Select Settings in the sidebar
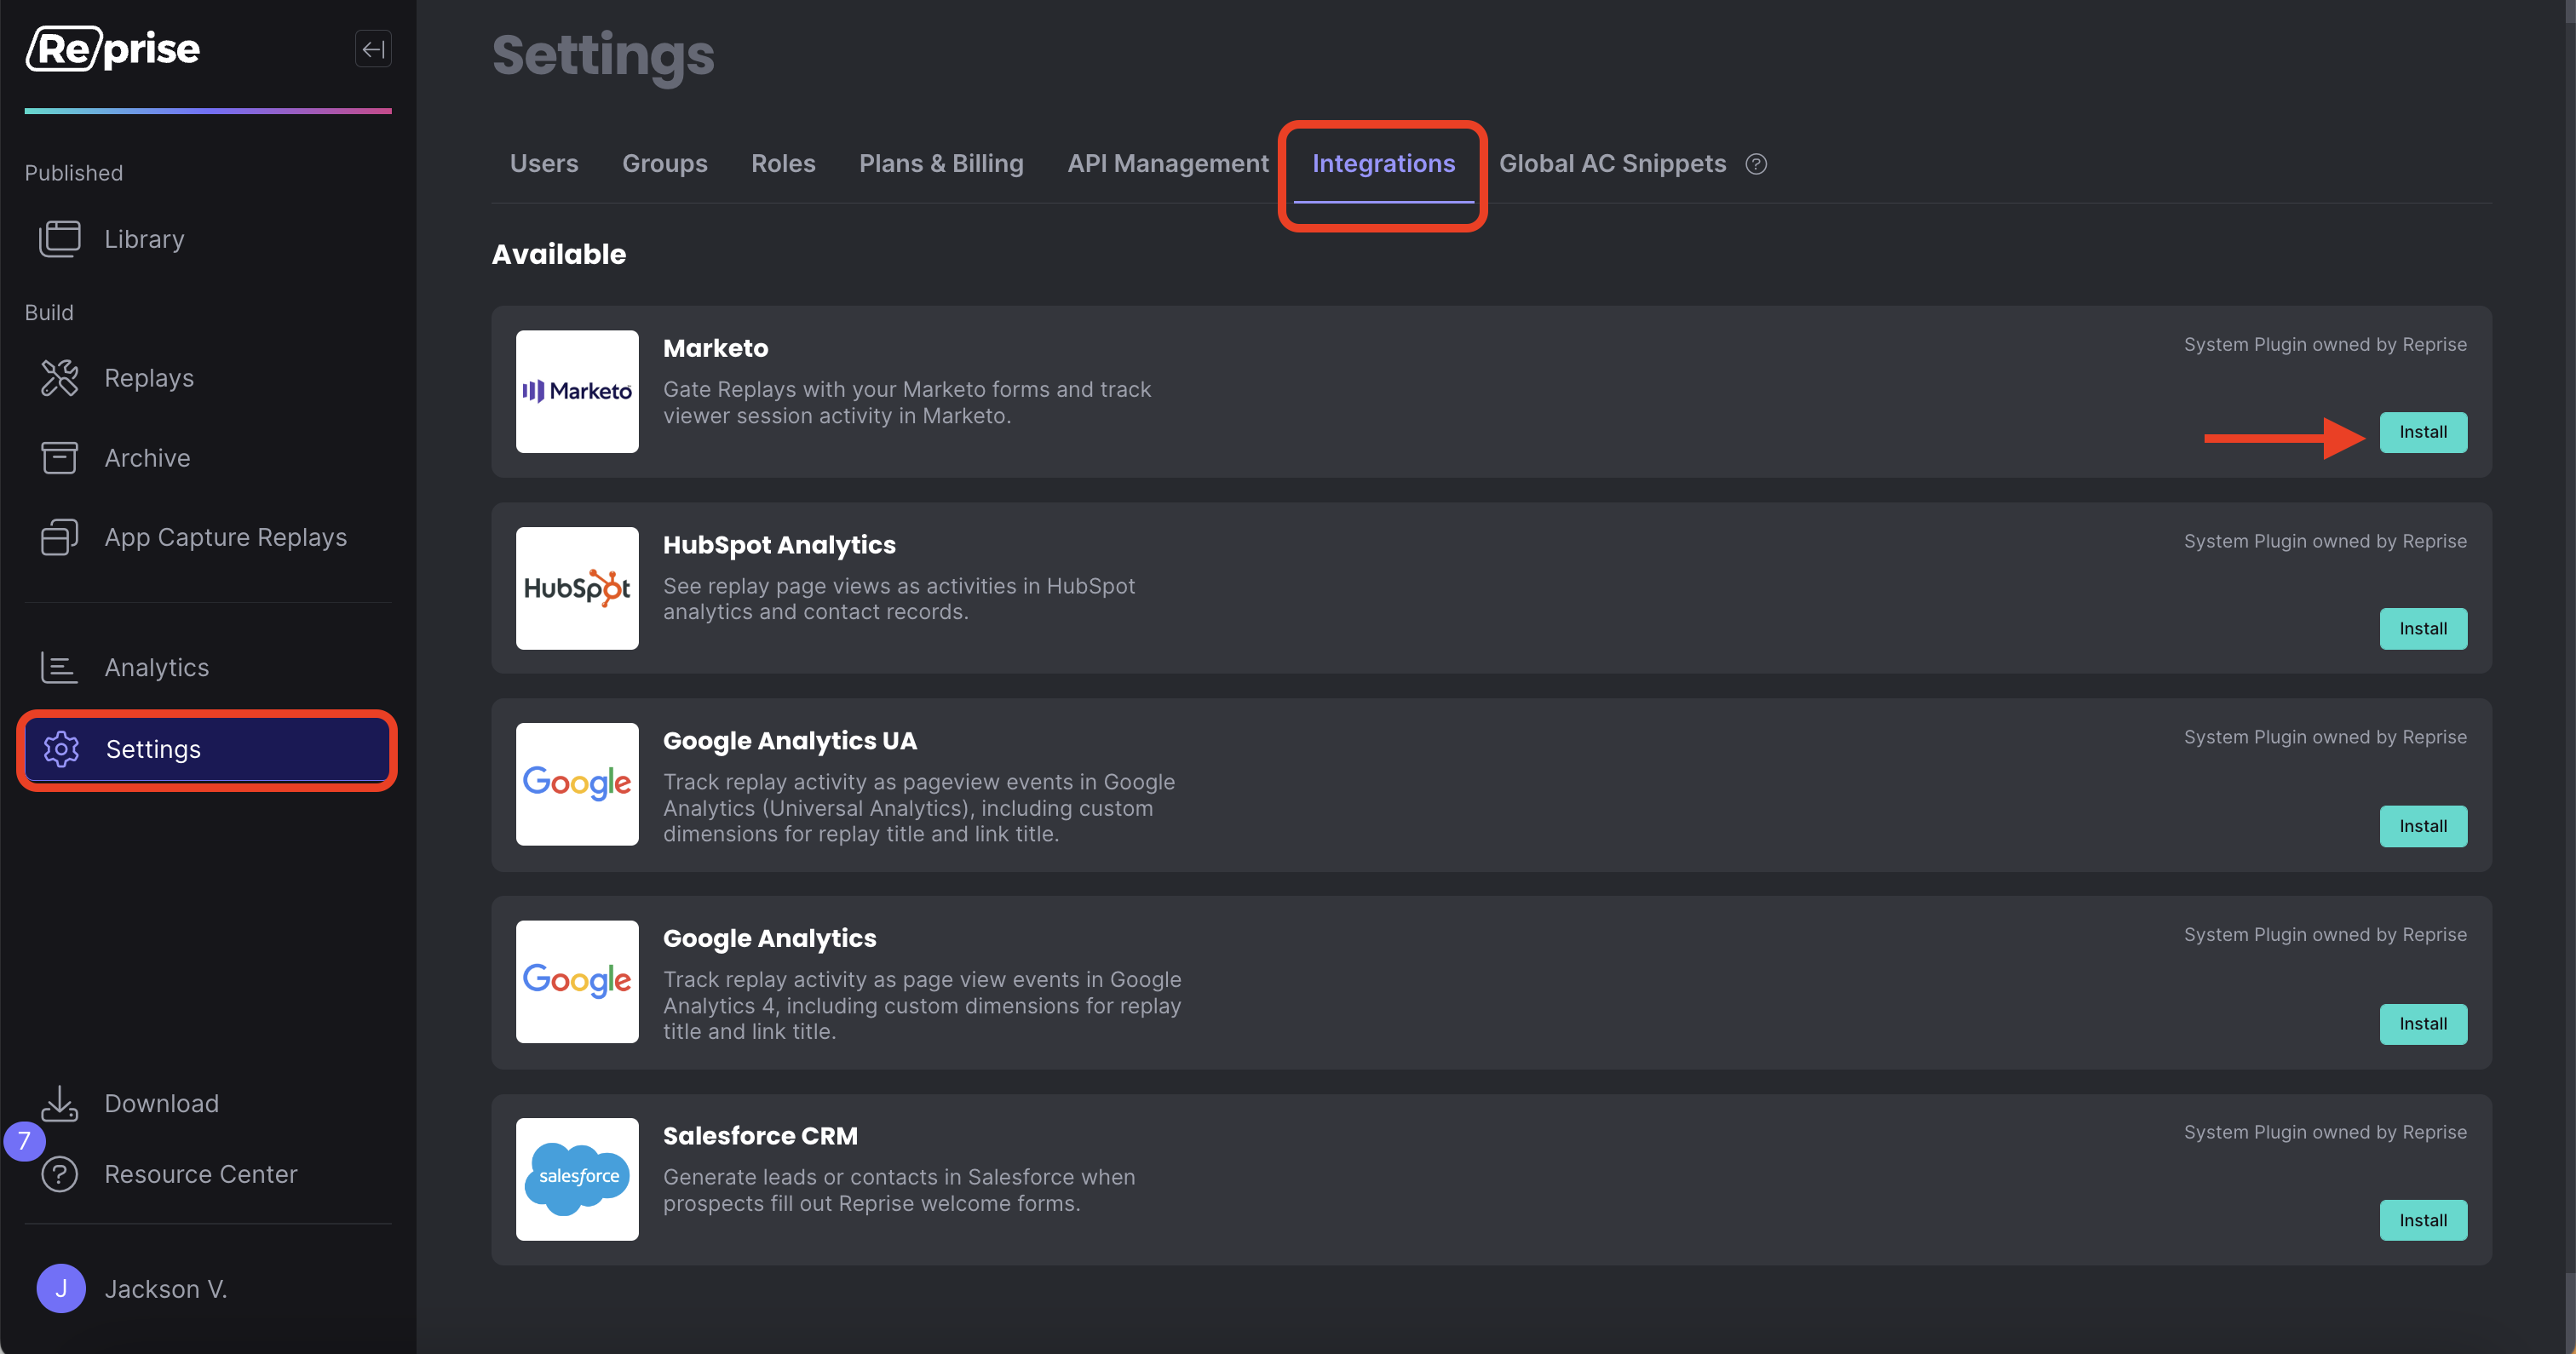The image size is (2576, 1354). (207, 749)
